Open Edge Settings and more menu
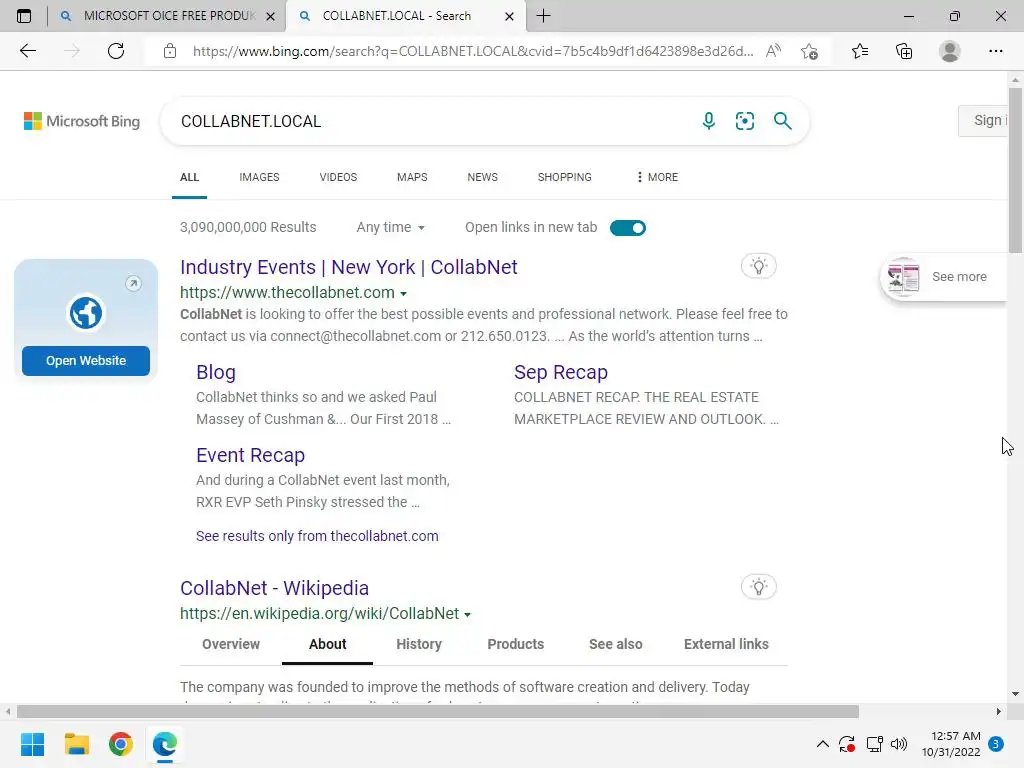Screen dimensions: 1024x768 tap(995, 51)
